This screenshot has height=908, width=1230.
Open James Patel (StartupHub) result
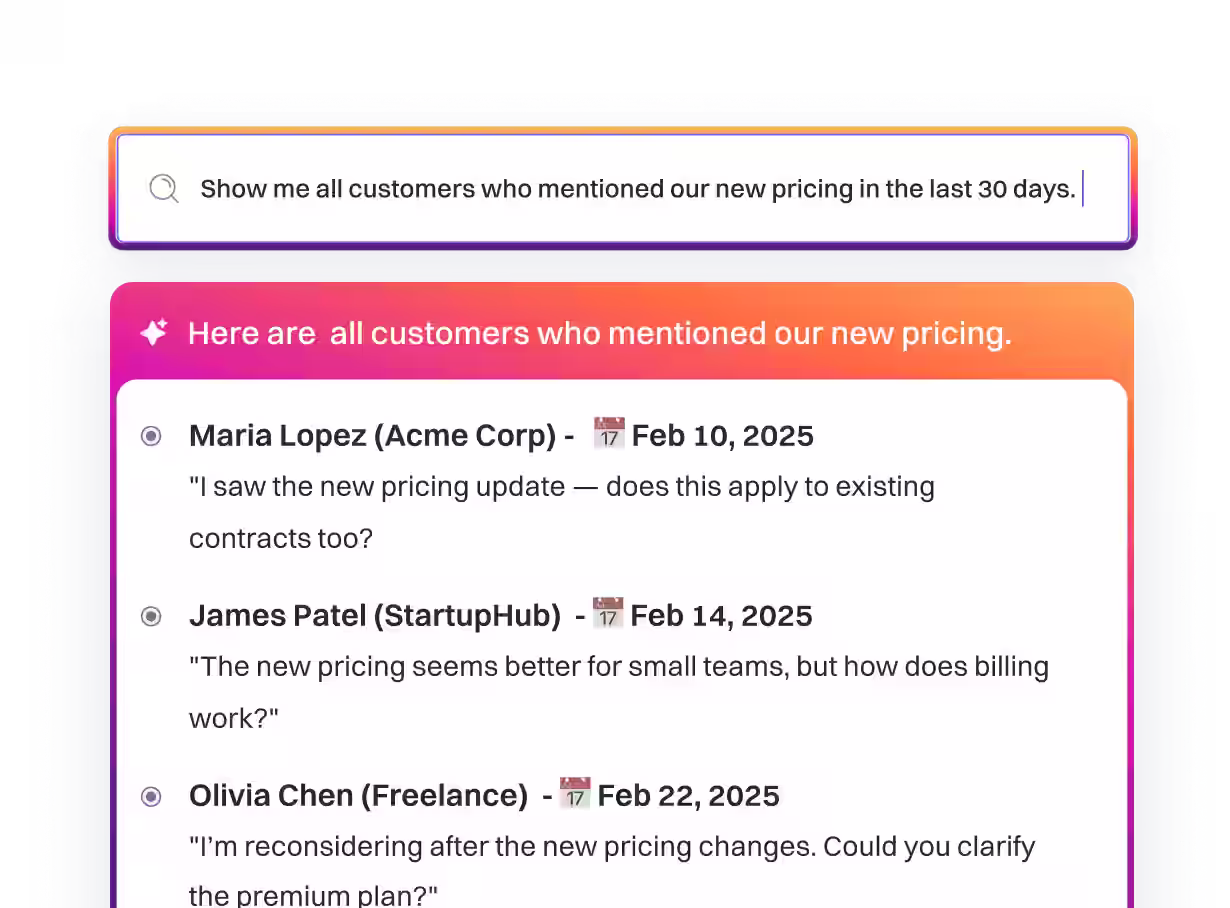point(375,616)
